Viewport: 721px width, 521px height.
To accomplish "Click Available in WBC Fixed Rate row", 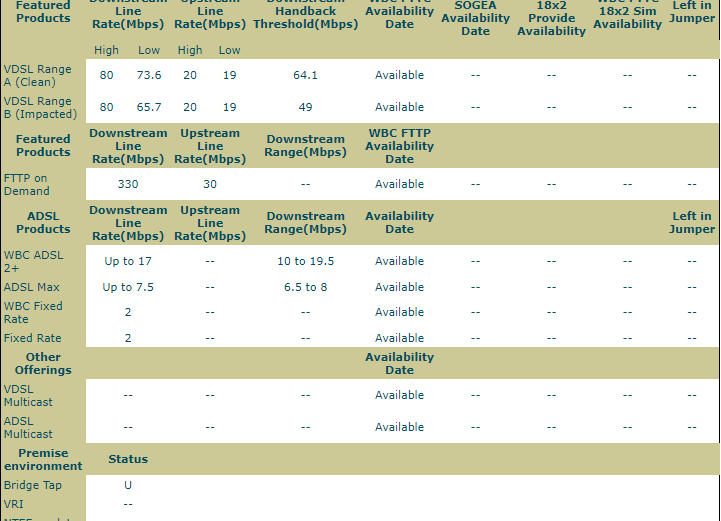I will [399, 312].
